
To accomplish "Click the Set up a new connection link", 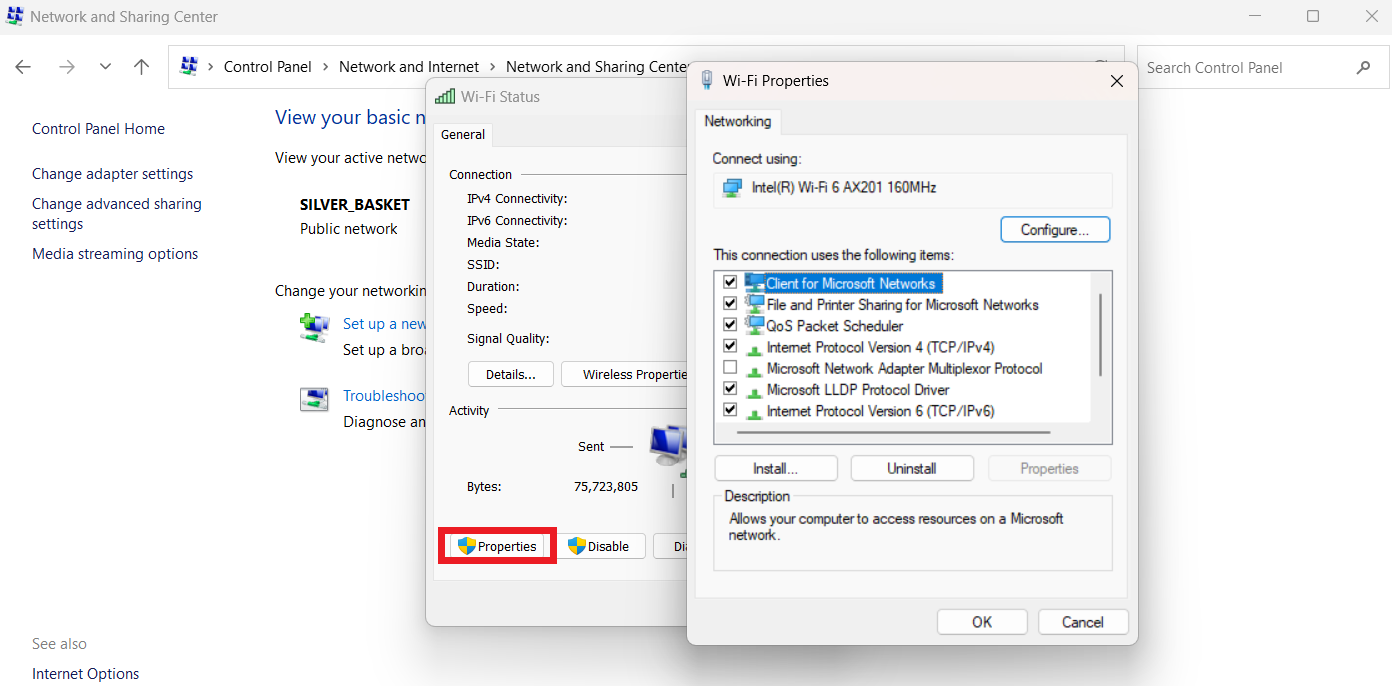I will coord(385,324).
